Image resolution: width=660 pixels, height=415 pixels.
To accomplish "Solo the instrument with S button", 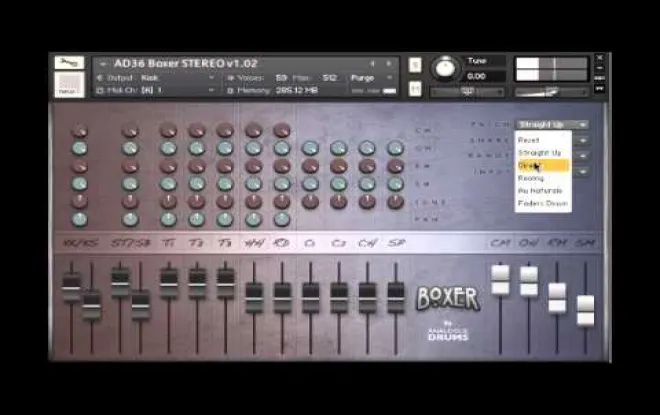I will pos(415,65).
